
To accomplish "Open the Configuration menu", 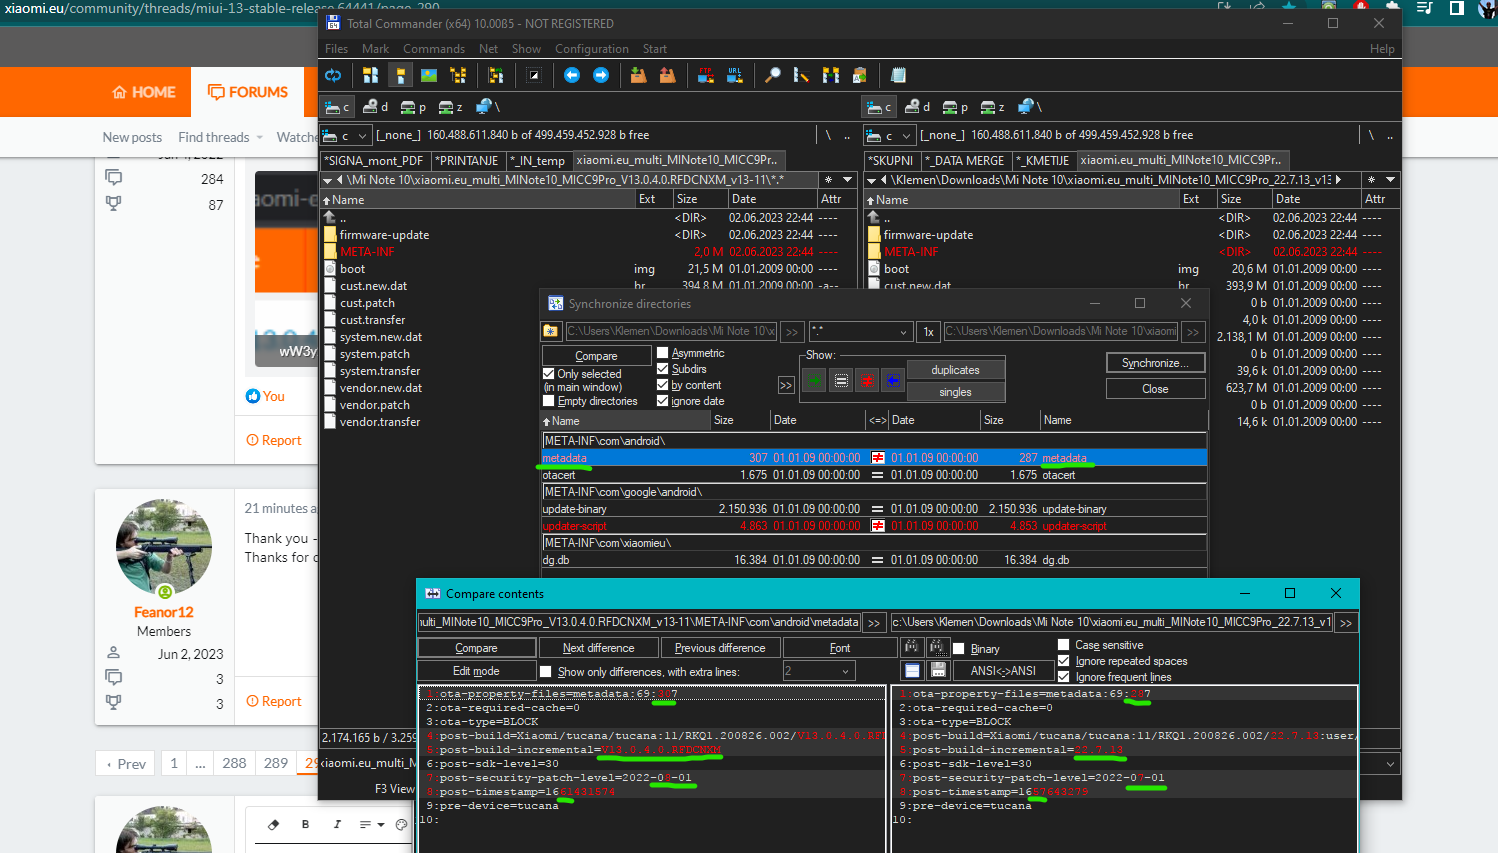I will pyautogui.click(x=592, y=49).
